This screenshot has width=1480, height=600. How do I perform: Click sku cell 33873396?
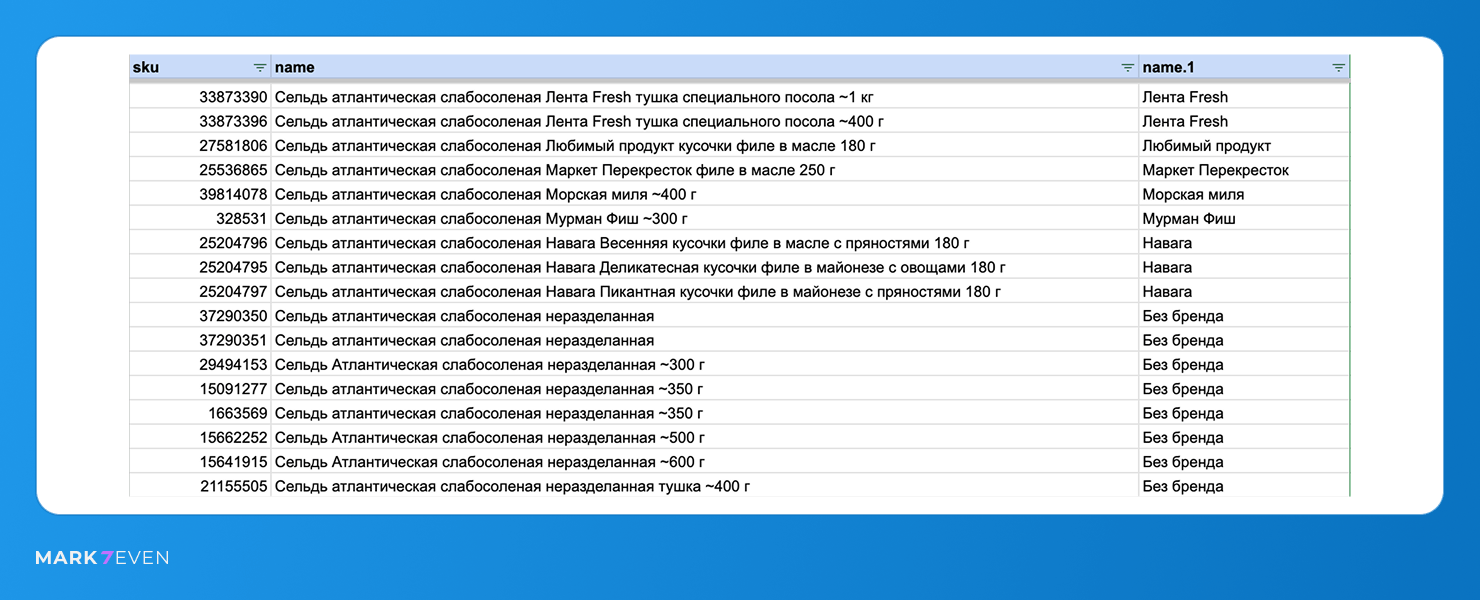tap(200, 121)
